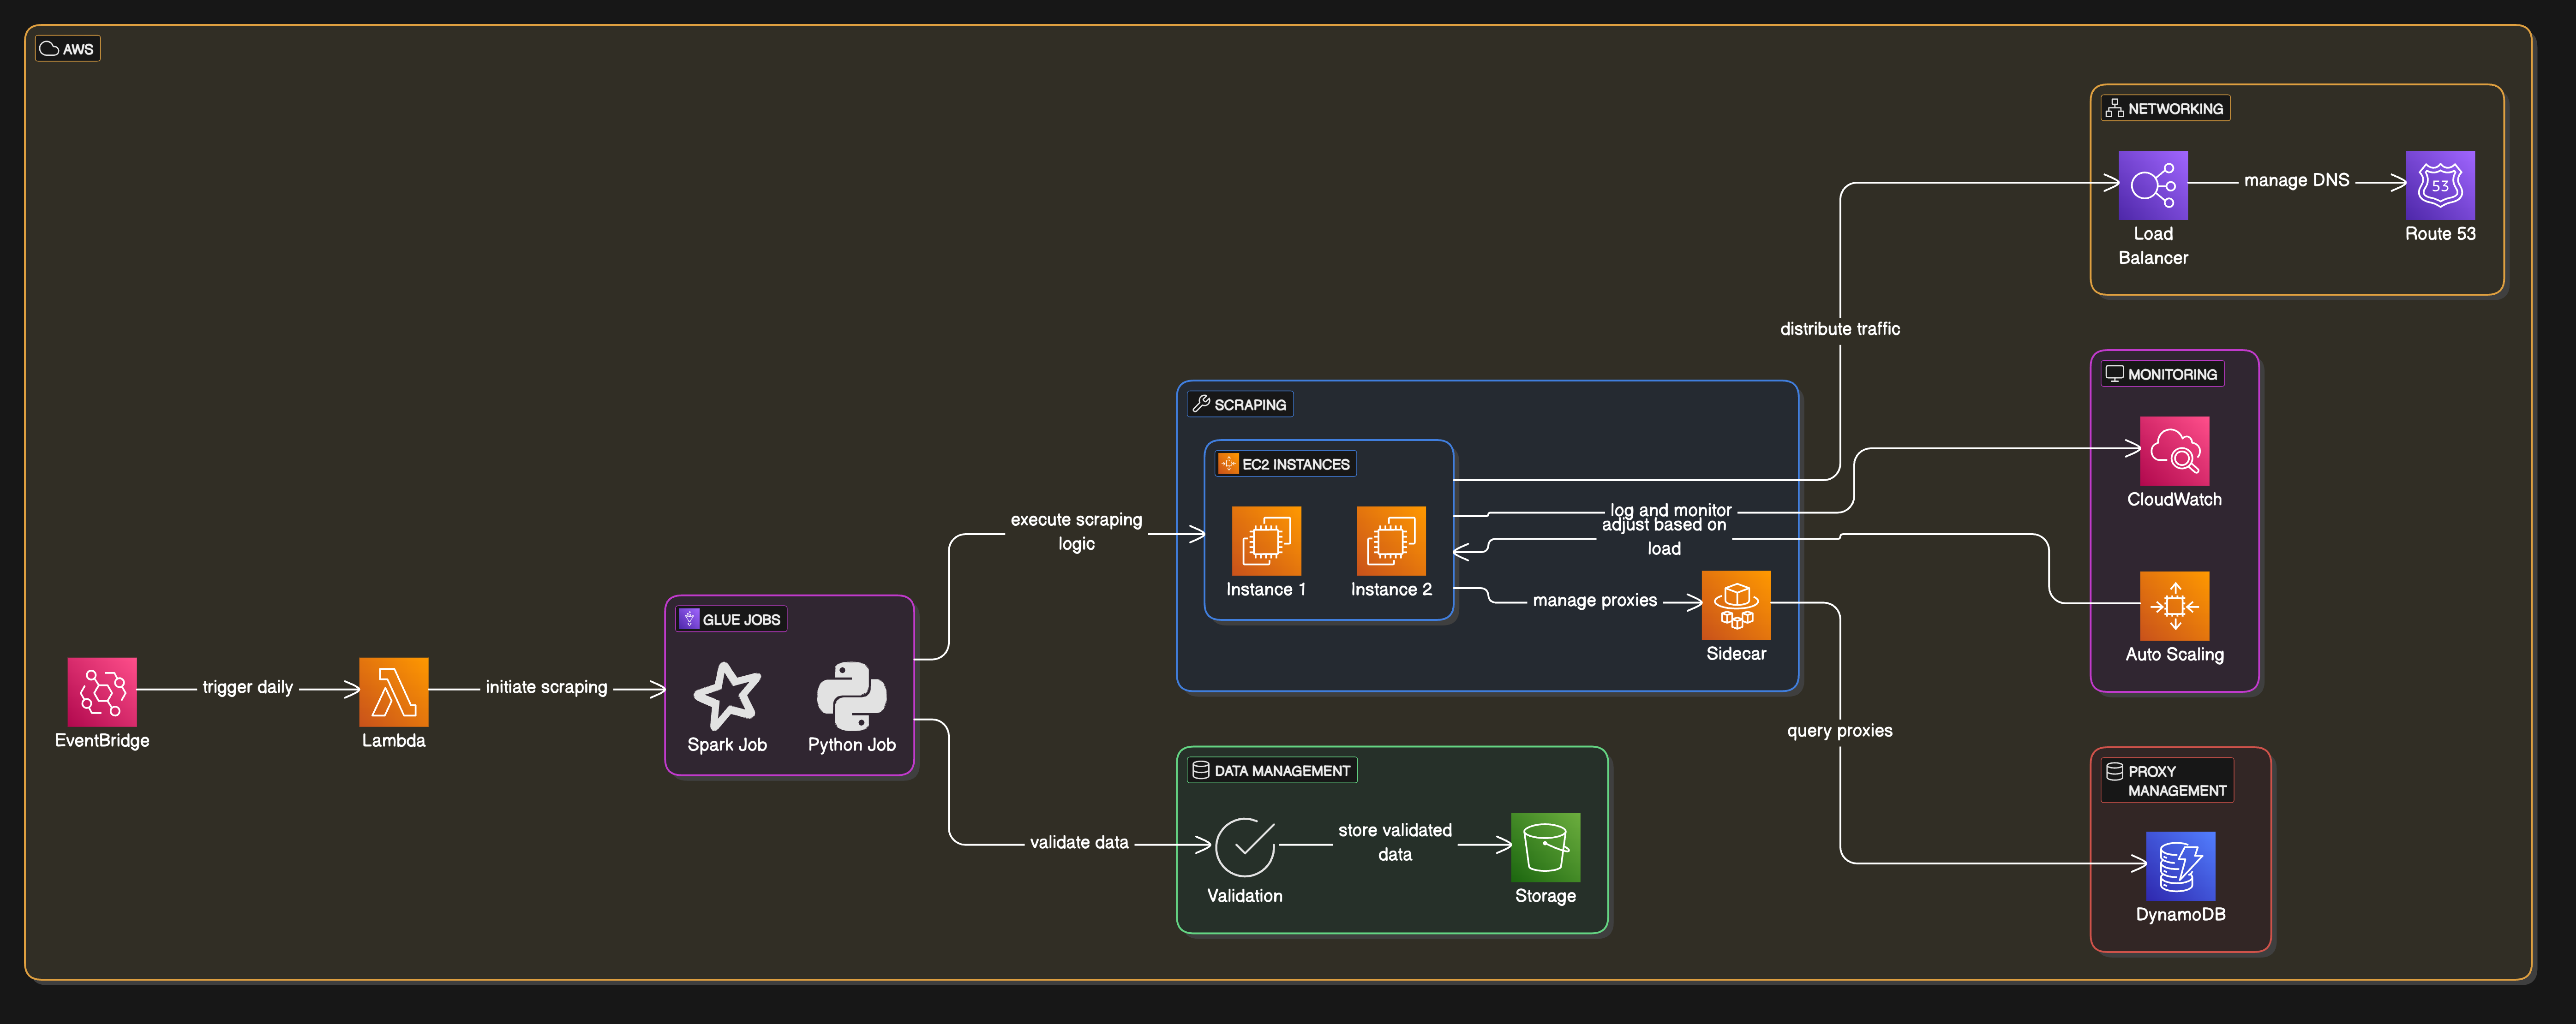
Task: Select the Networking group label
Action: 2166,108
